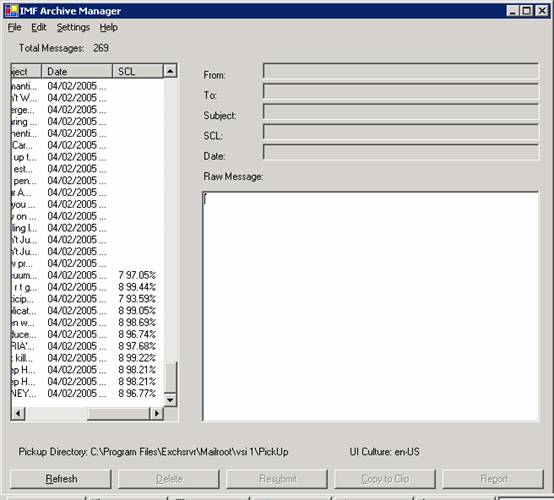The height and width of the screenshot is (500, 554).
Task: Select the message with SCL 7 97.05%
Action: pyautogui.click(x=87, y=275)
